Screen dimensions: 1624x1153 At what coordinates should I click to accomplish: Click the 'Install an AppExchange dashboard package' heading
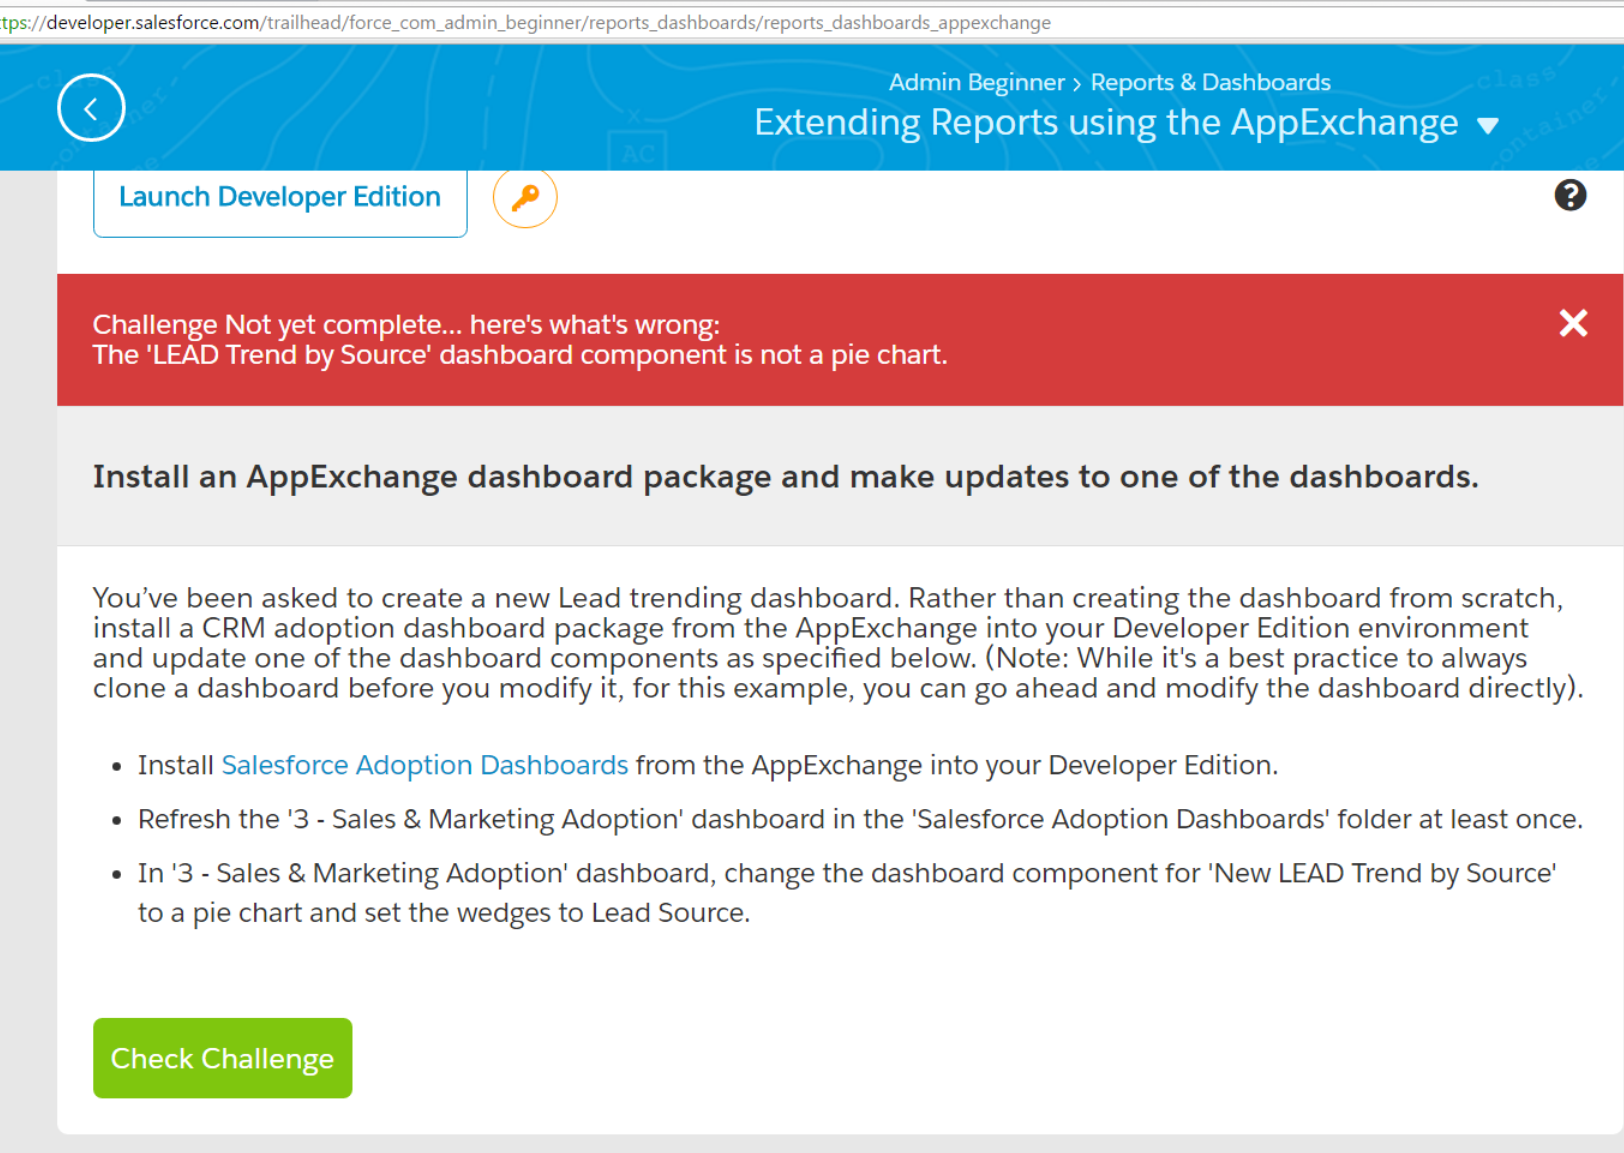(785, 477)
